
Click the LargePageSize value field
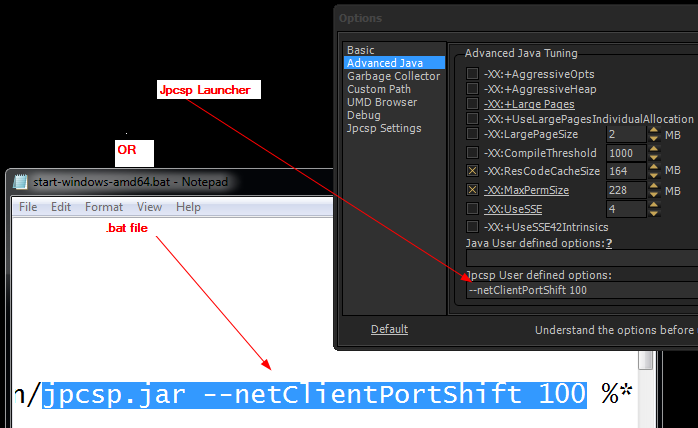click(x=626, y=134)
